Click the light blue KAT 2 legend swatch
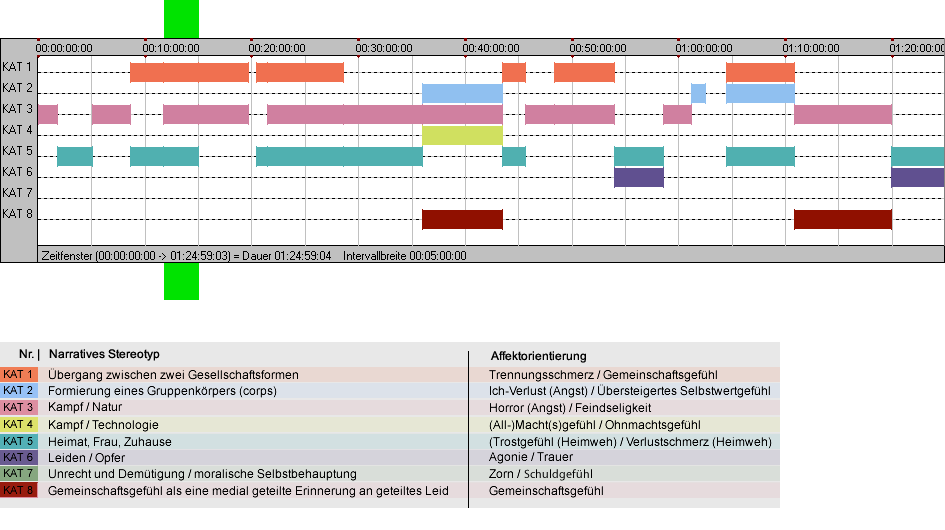Viewport: 945px width, 530px height. click(19, 391)
